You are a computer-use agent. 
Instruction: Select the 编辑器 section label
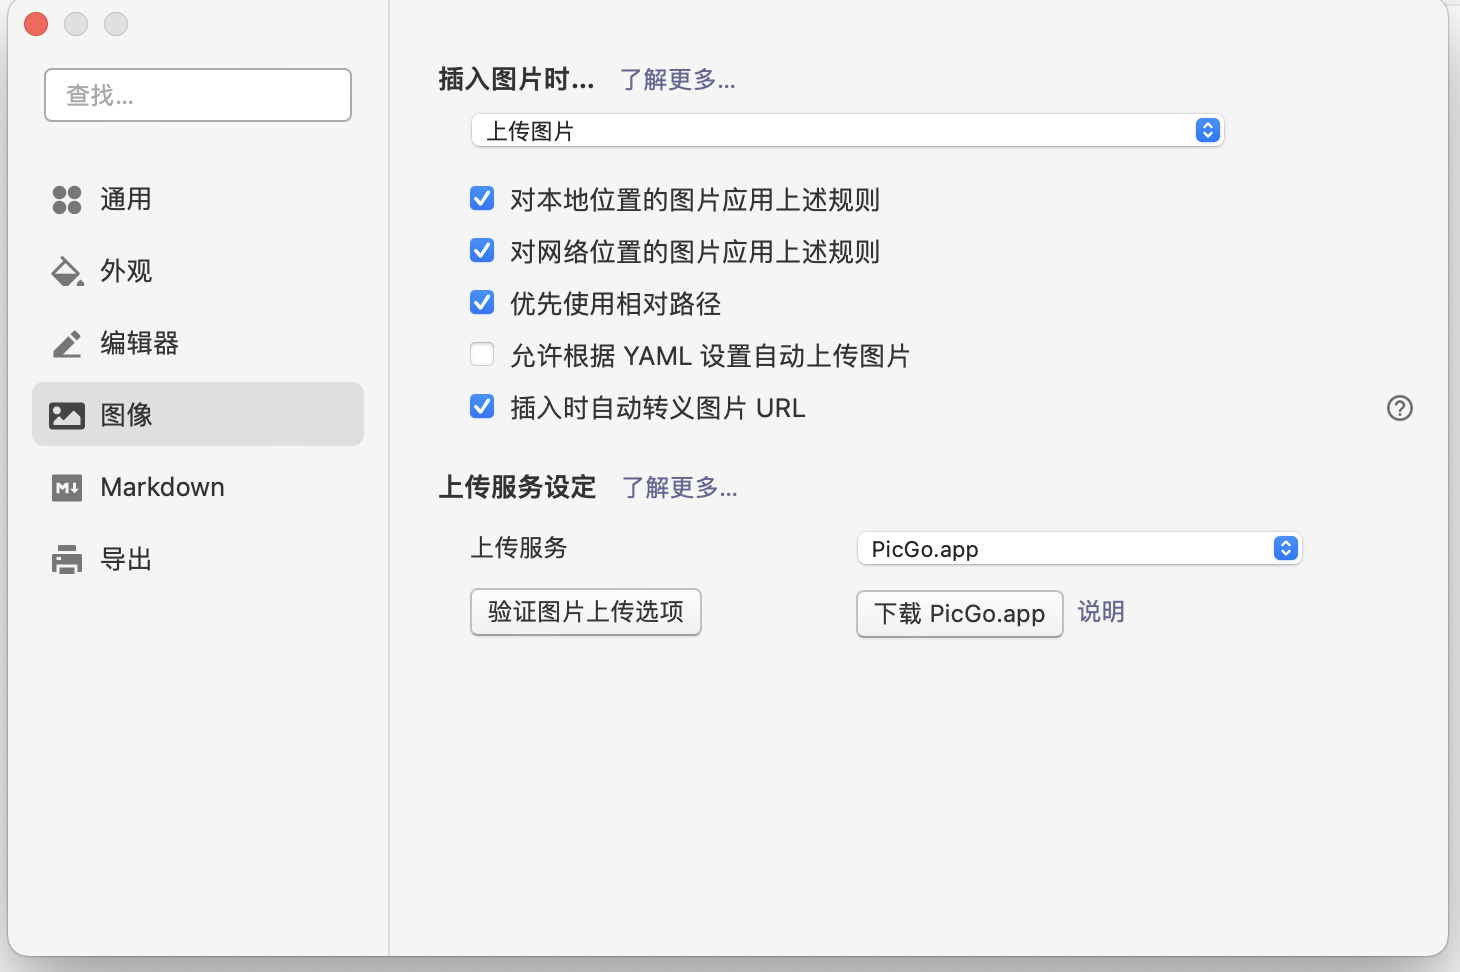click(x=139, y=343)
